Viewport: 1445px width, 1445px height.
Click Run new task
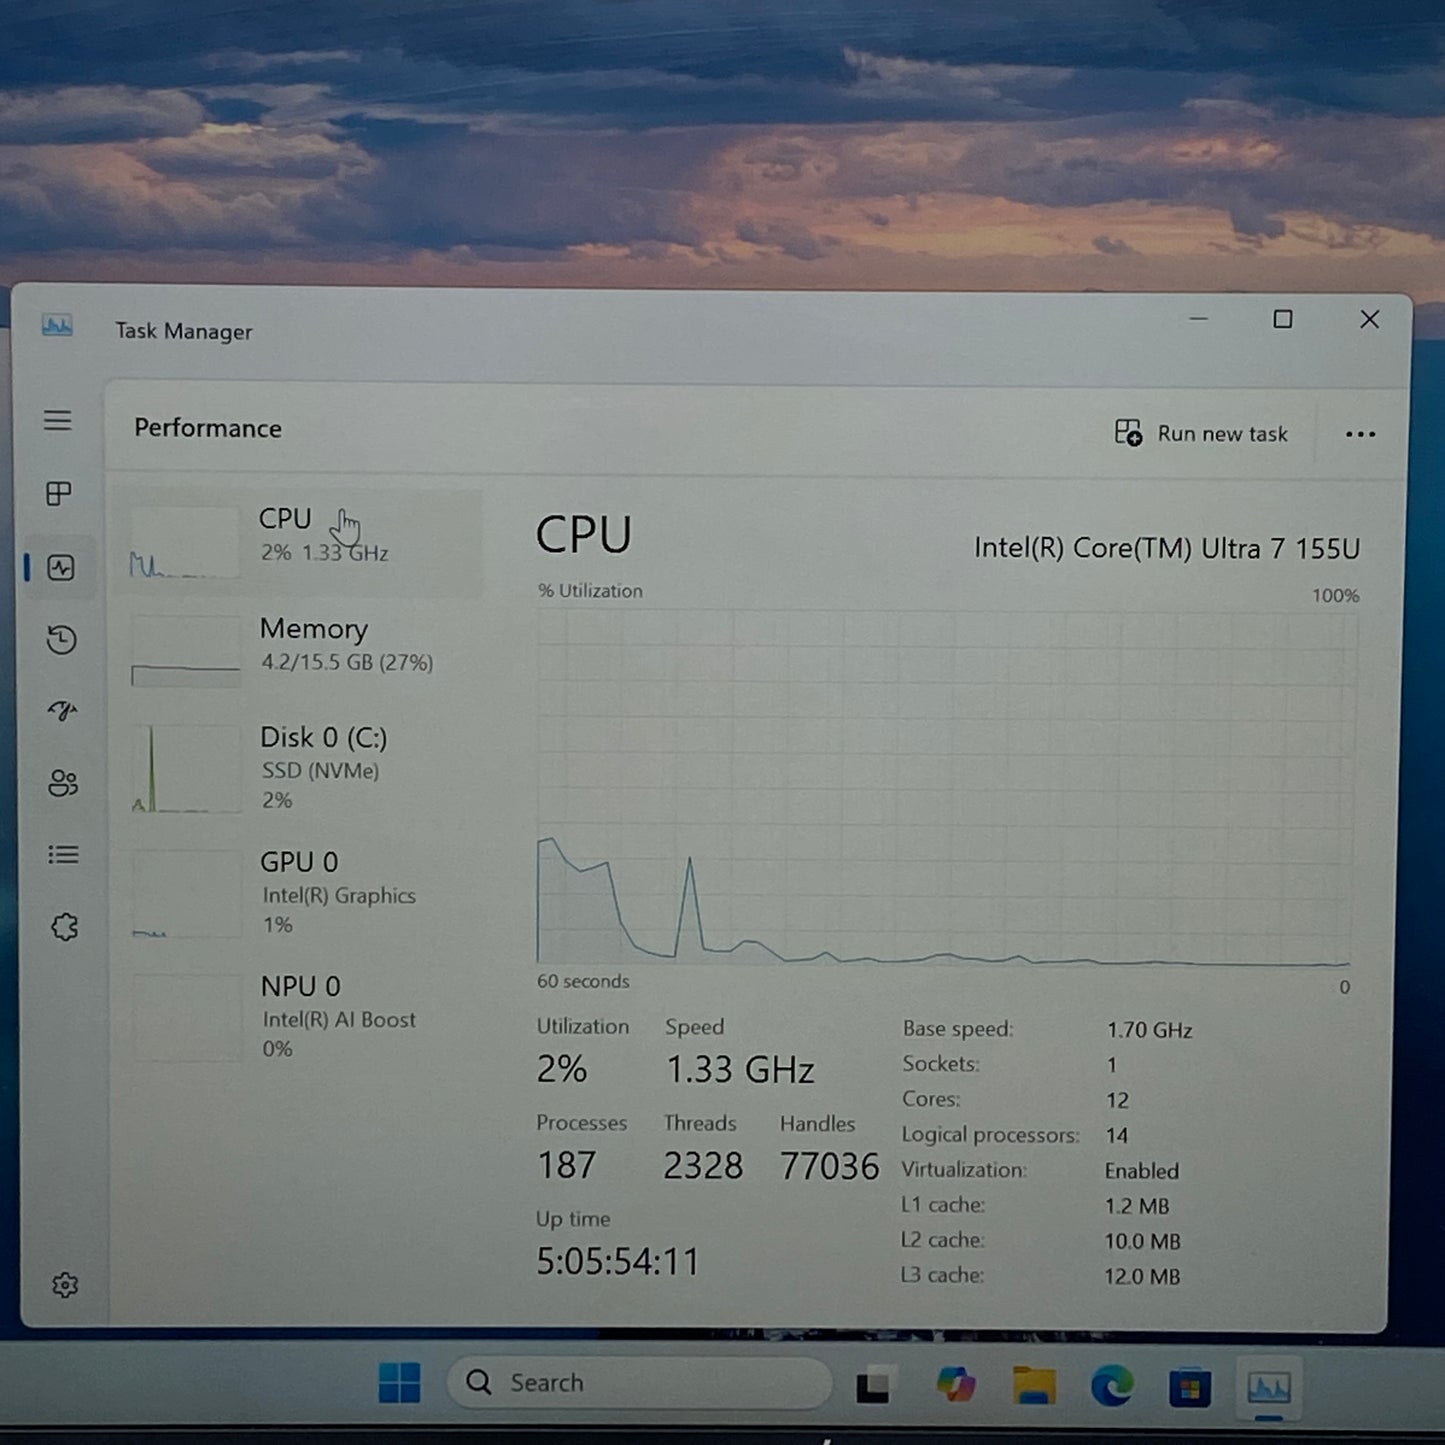pos(1202,433)
